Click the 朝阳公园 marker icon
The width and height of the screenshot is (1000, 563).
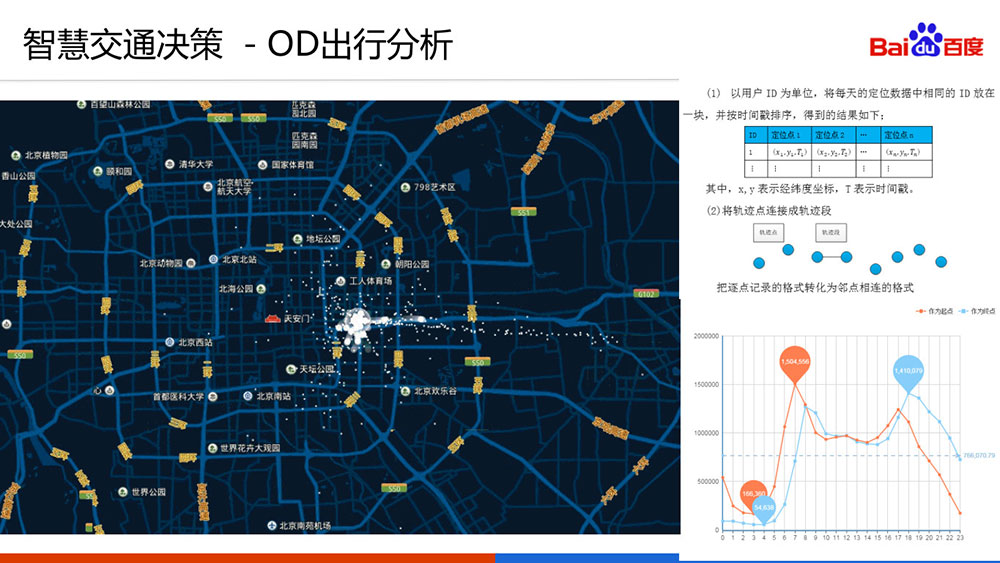[x=386, y=264]
